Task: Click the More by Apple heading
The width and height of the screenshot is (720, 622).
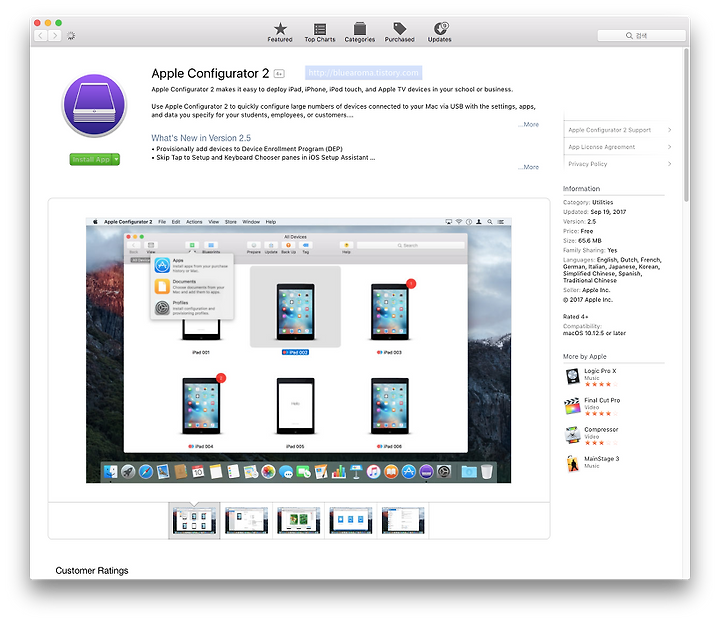Action: click(585, 357)
